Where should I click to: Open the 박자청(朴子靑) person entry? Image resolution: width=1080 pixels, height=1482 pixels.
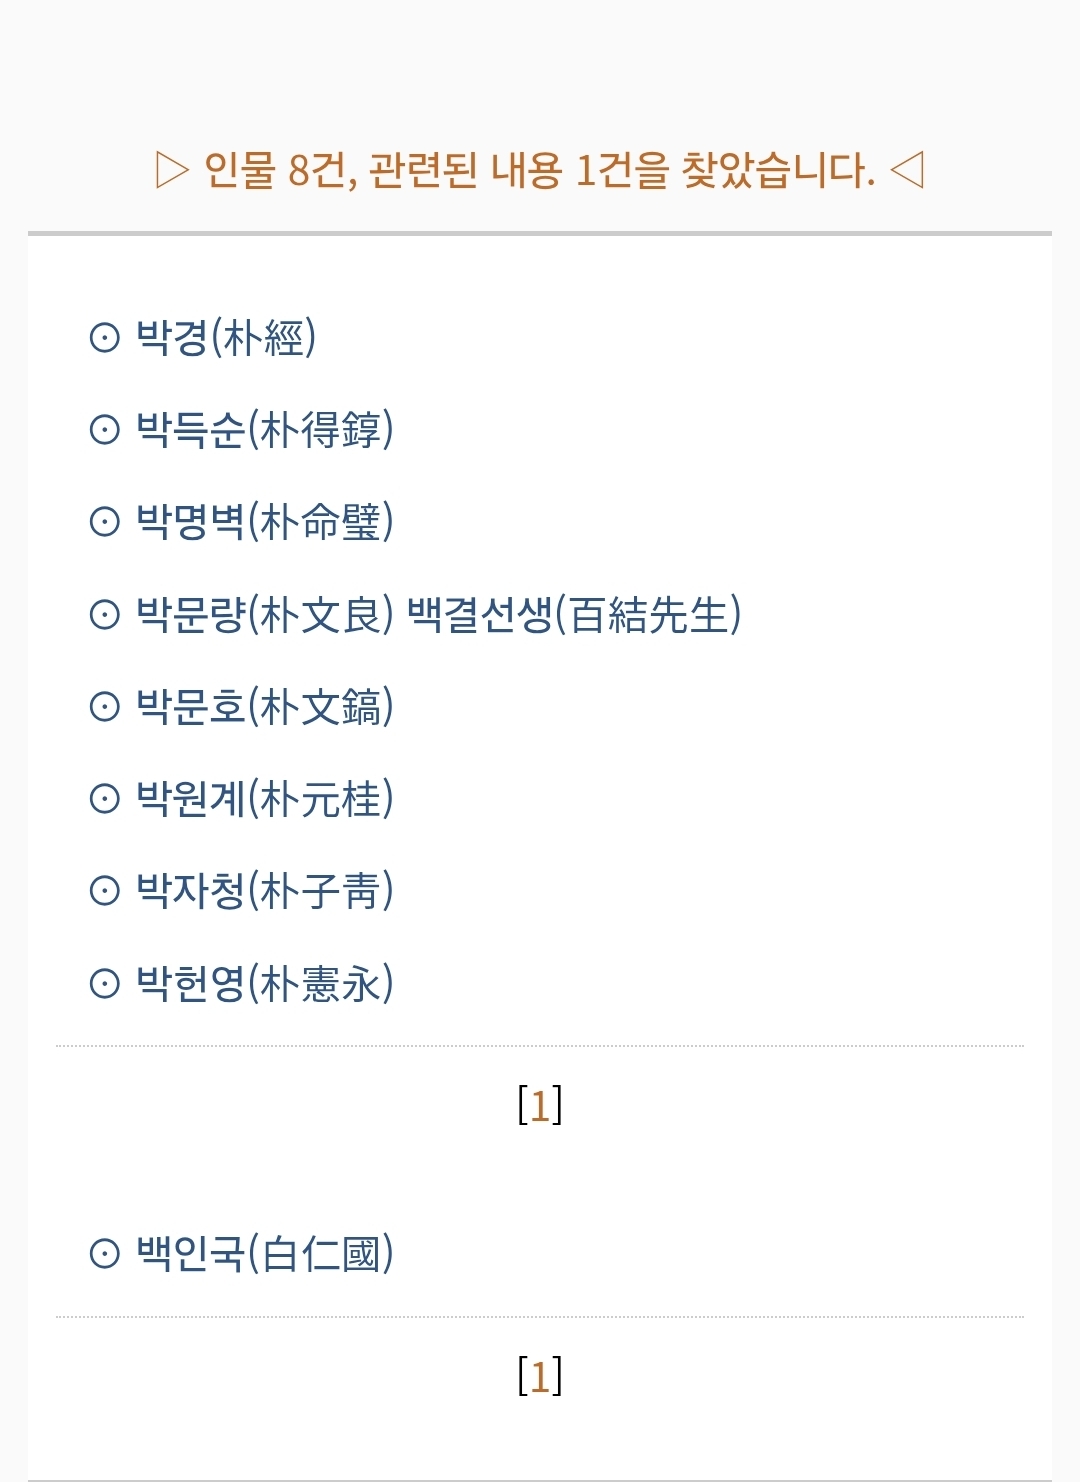[x=265, y=891]
